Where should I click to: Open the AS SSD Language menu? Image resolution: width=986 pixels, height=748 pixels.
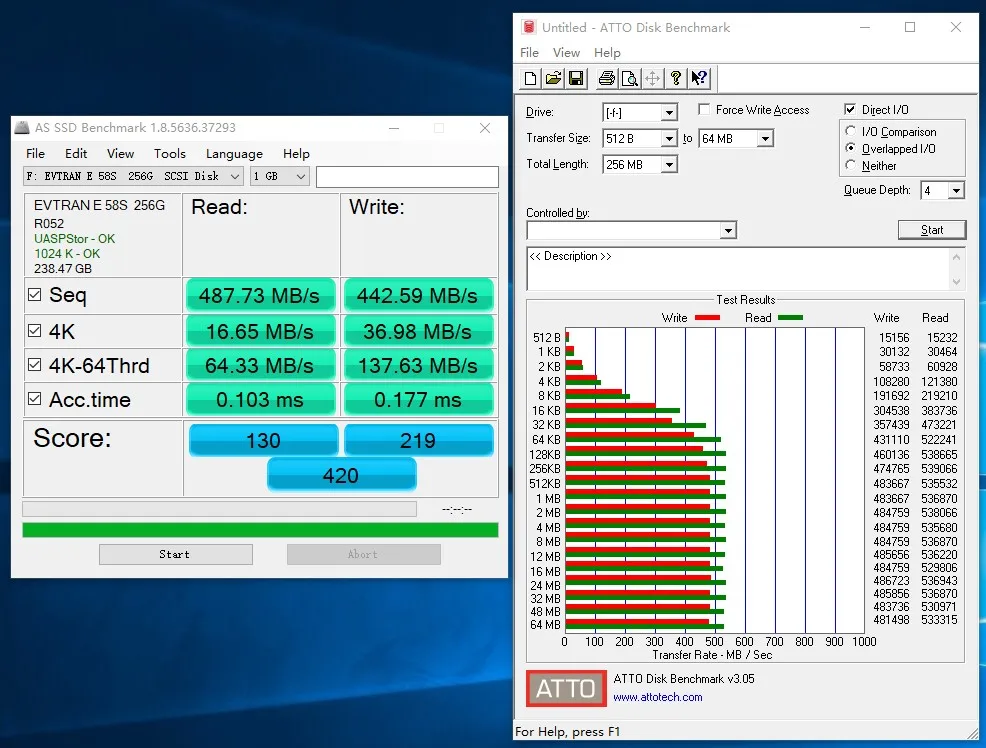coord(234,154)
